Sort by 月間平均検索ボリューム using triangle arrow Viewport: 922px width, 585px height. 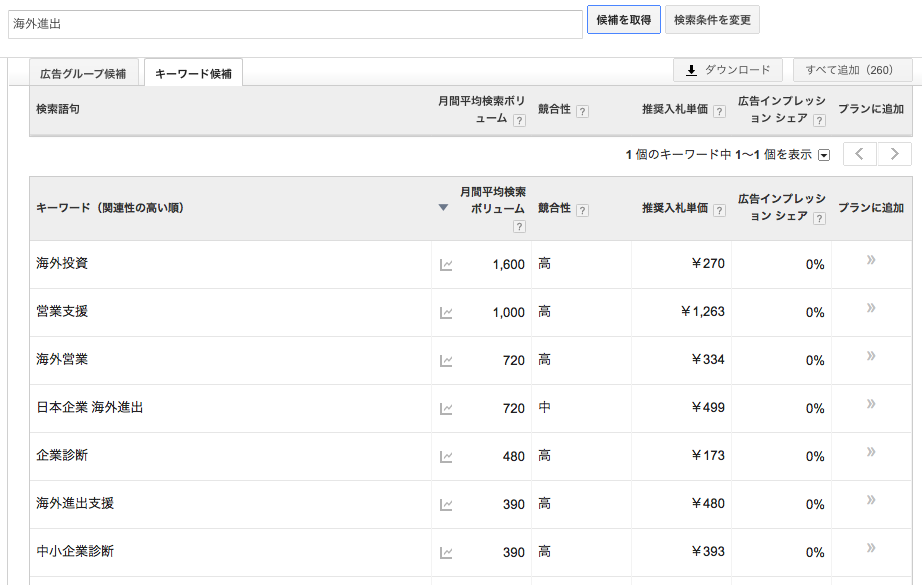443,208
